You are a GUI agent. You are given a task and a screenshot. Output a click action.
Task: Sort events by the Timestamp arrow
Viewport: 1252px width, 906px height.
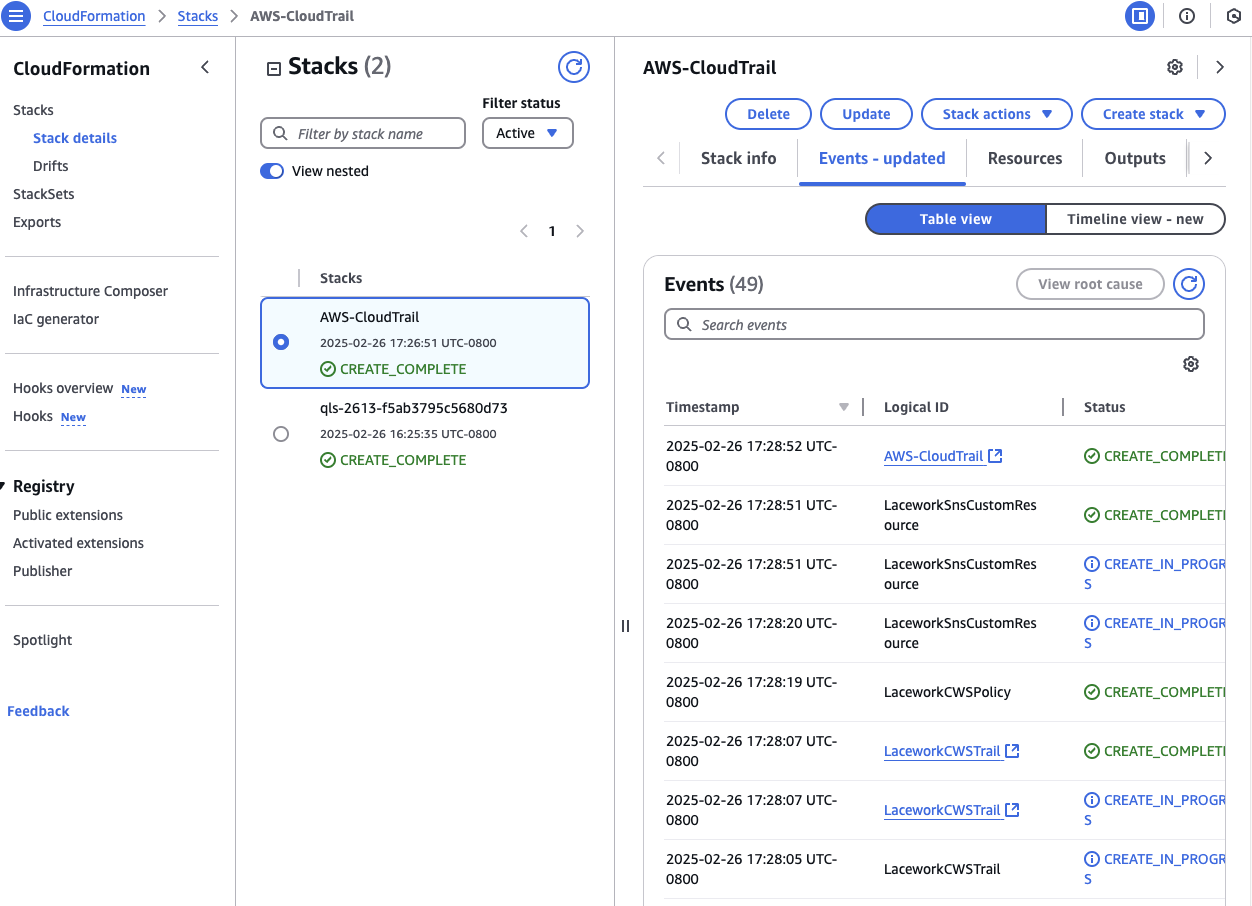coord(844,407)
